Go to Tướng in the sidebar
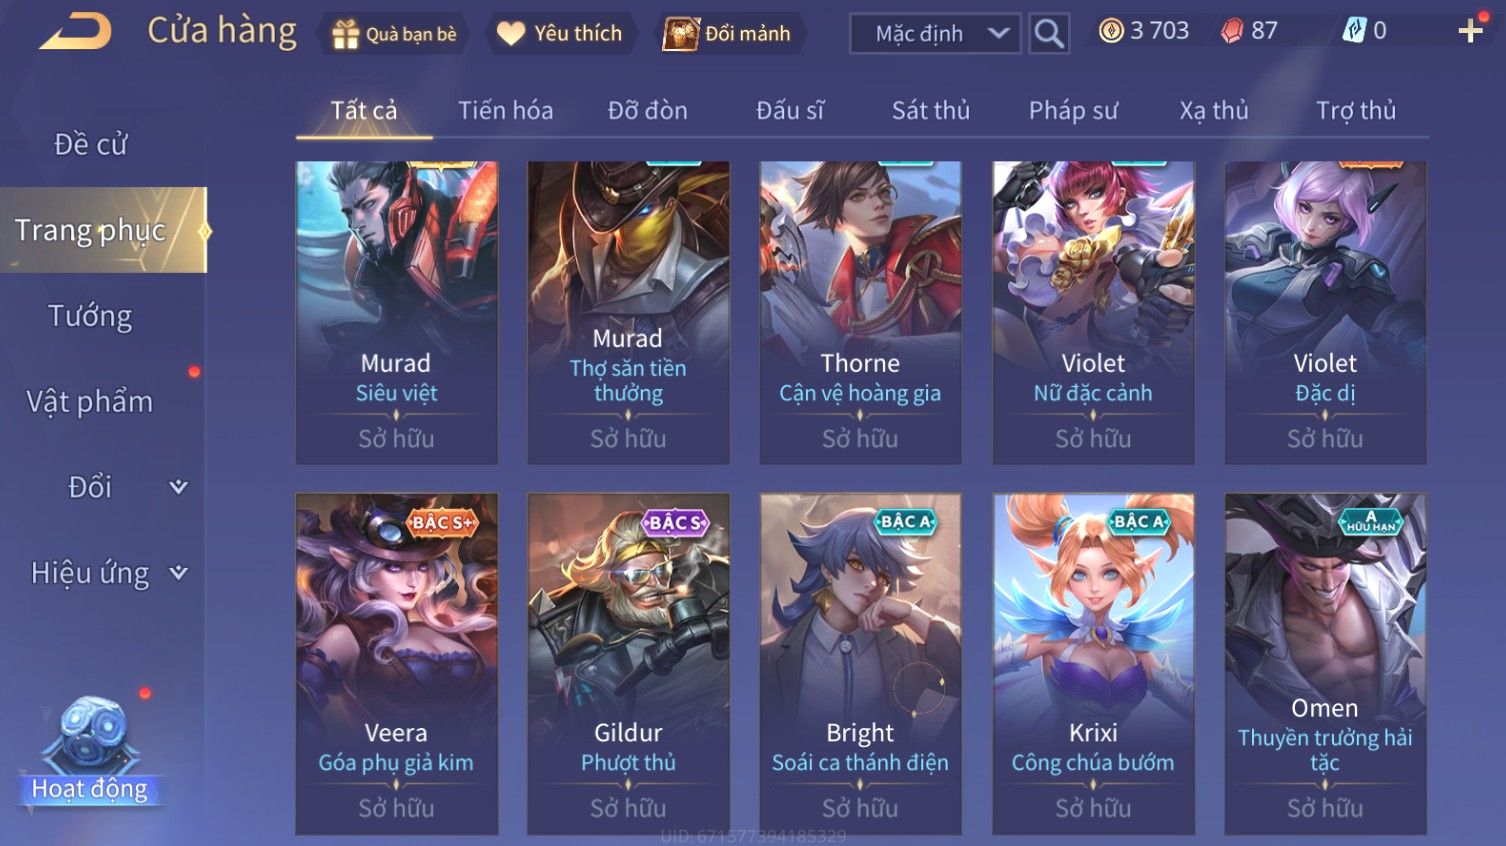Viewport: 1506px width, 846px height. (90, 316)
